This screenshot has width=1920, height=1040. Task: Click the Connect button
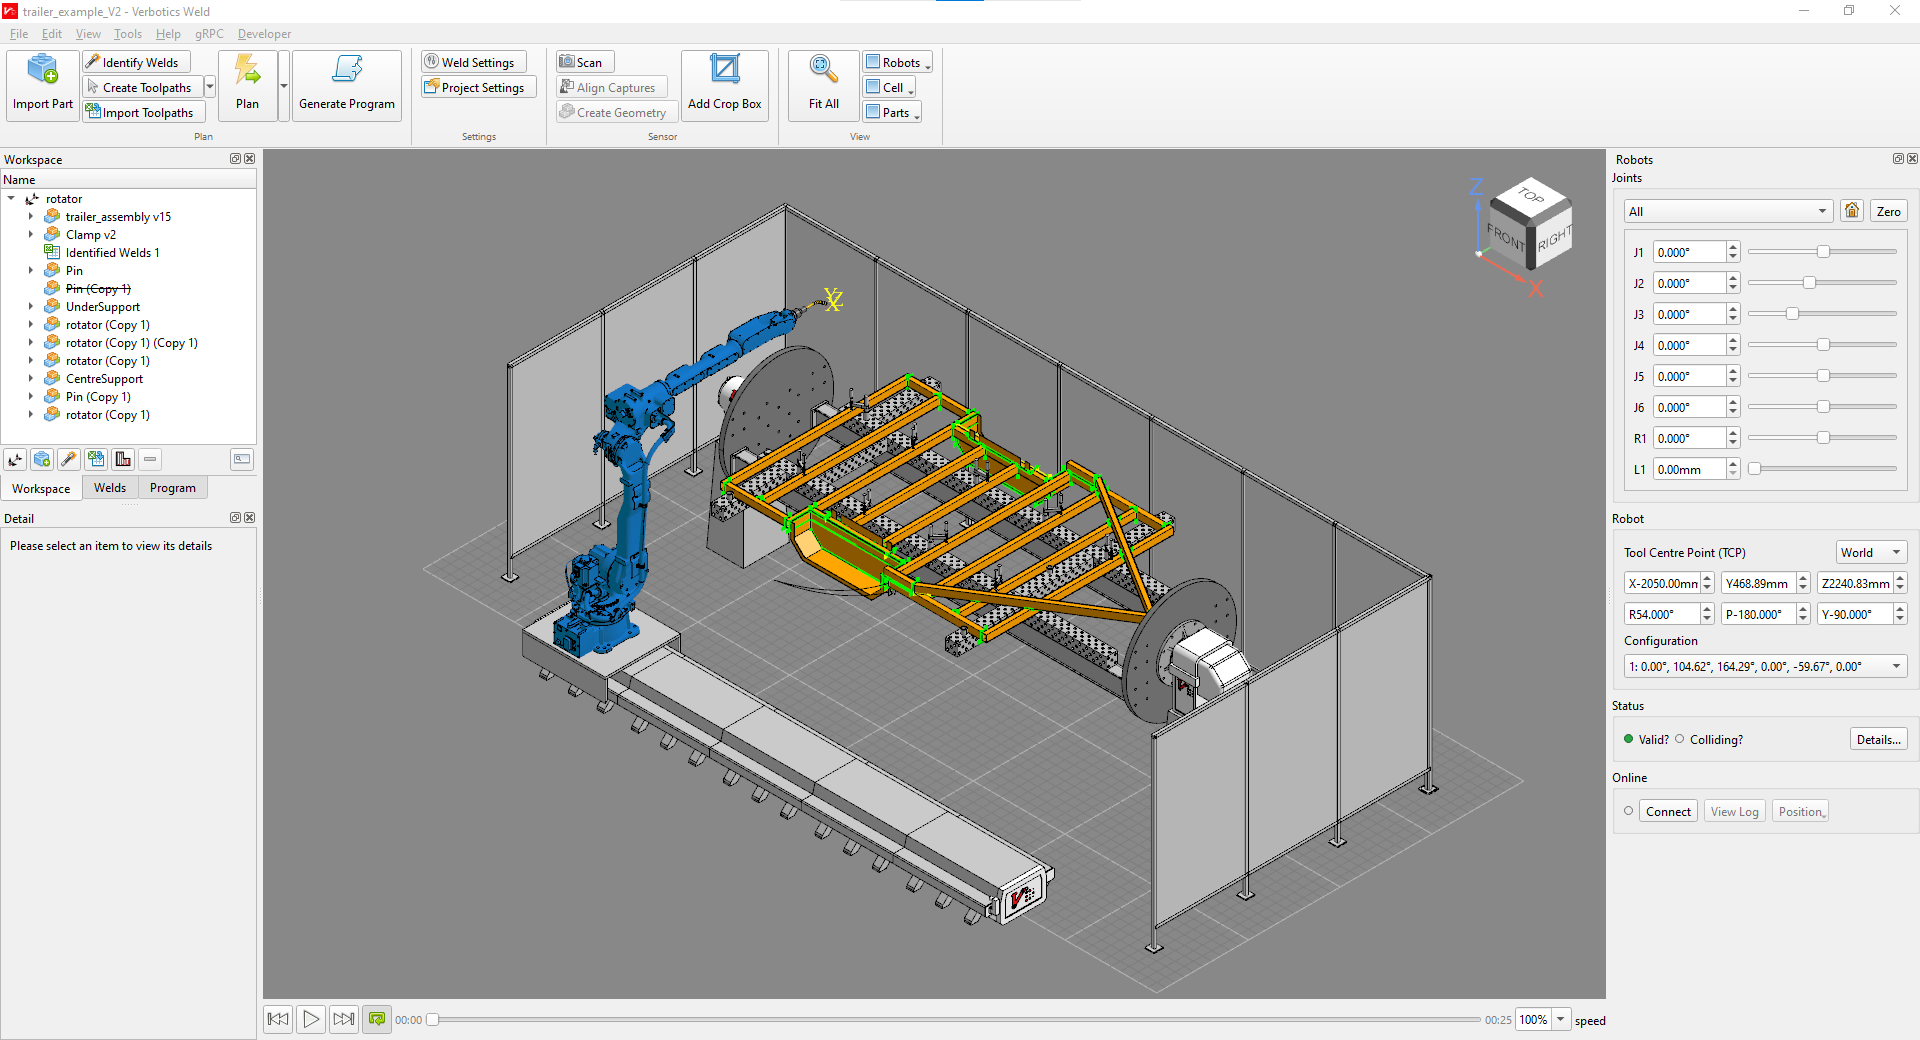(1668, 811)
